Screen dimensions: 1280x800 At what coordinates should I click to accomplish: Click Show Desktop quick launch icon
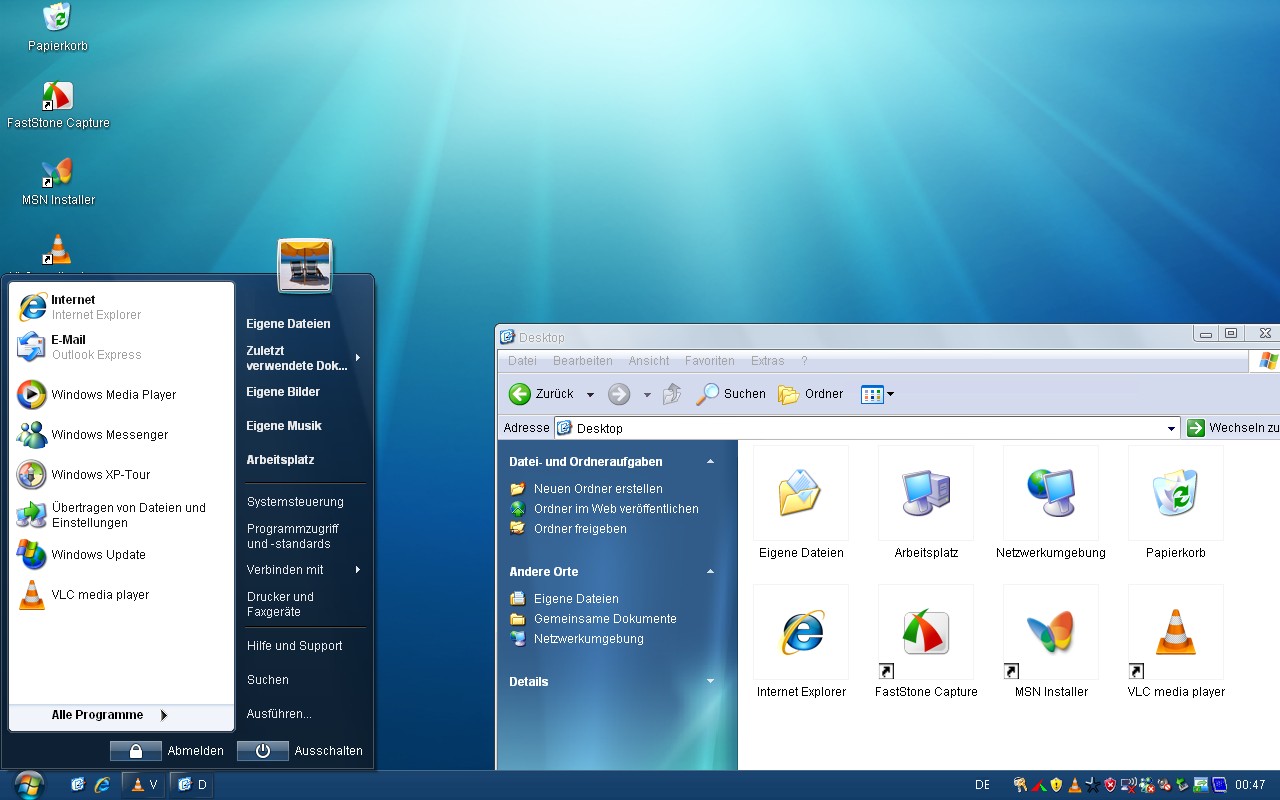click(x=78, y=785)
